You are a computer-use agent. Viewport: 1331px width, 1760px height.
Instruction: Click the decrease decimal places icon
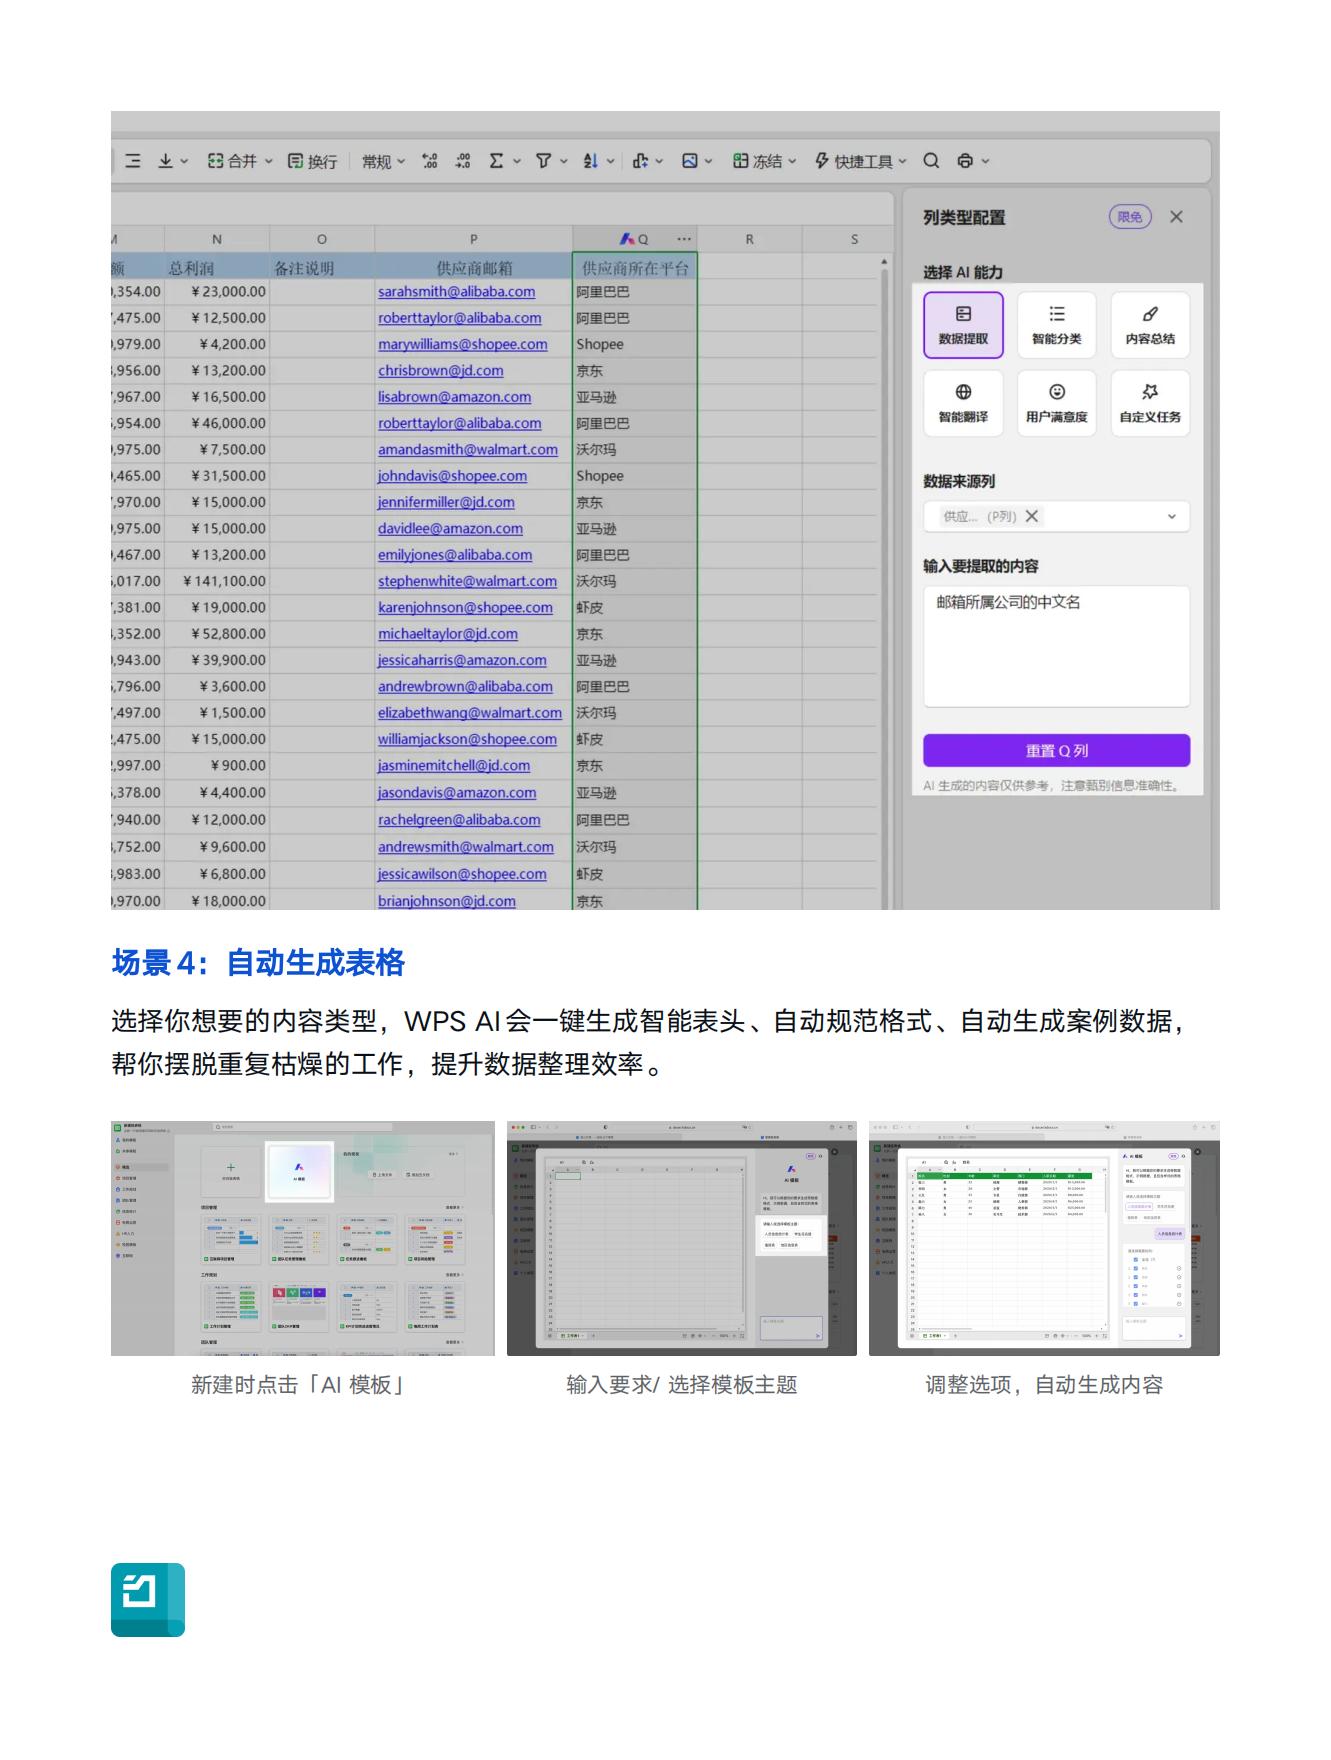462,161
